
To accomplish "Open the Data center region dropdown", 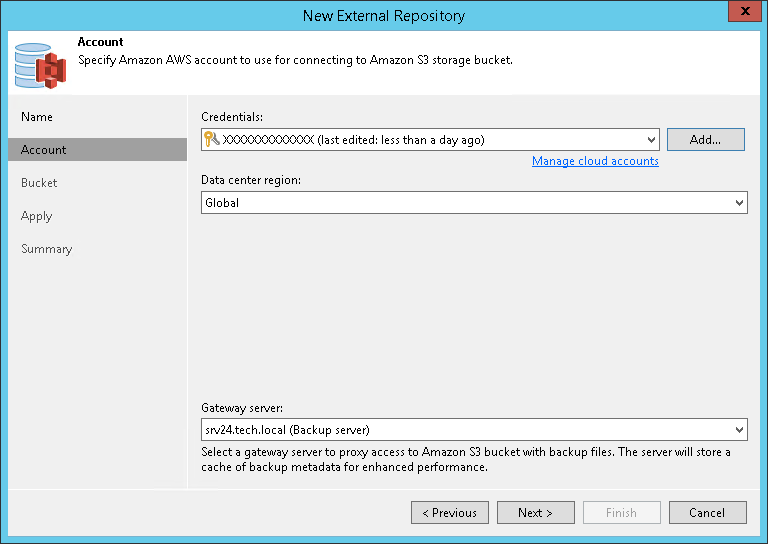I will click(740, 203).
